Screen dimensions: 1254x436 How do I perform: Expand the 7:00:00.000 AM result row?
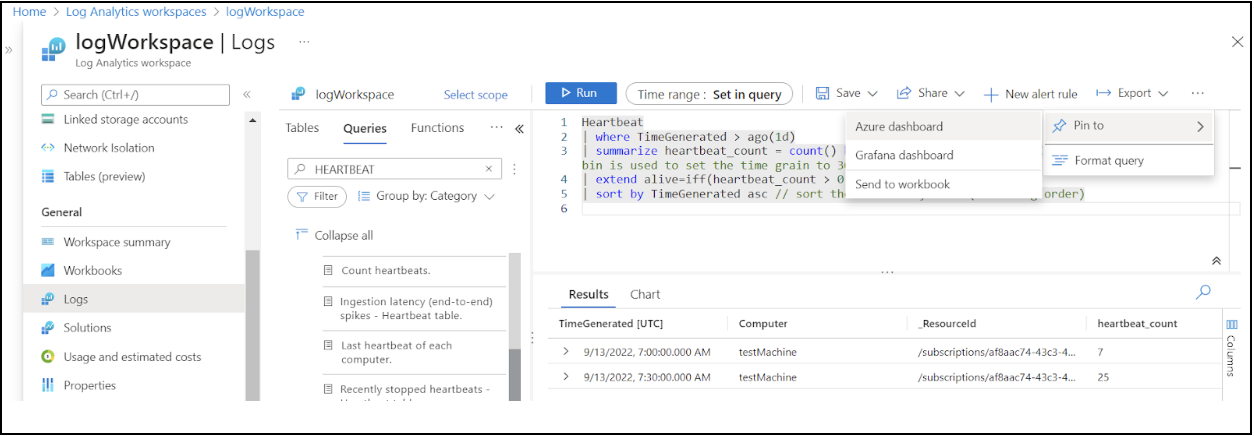point(566,352)
